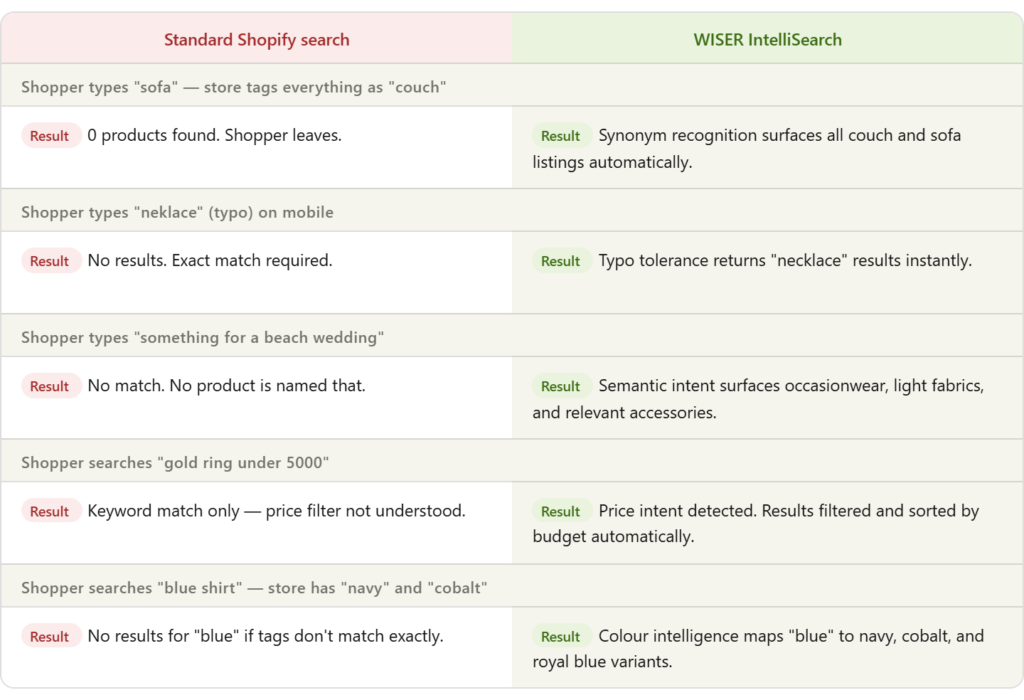Click the Standard Shopify search column header
Image resolution: width=1024 pixels, height=700 pixels.
tap(256, 40)
